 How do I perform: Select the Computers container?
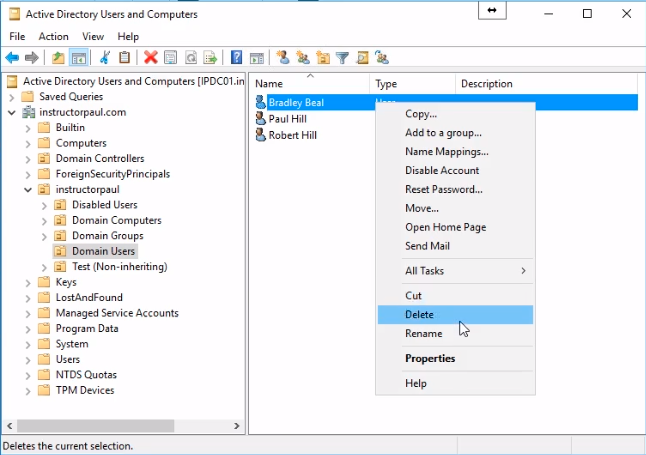[x=81, y=143]
